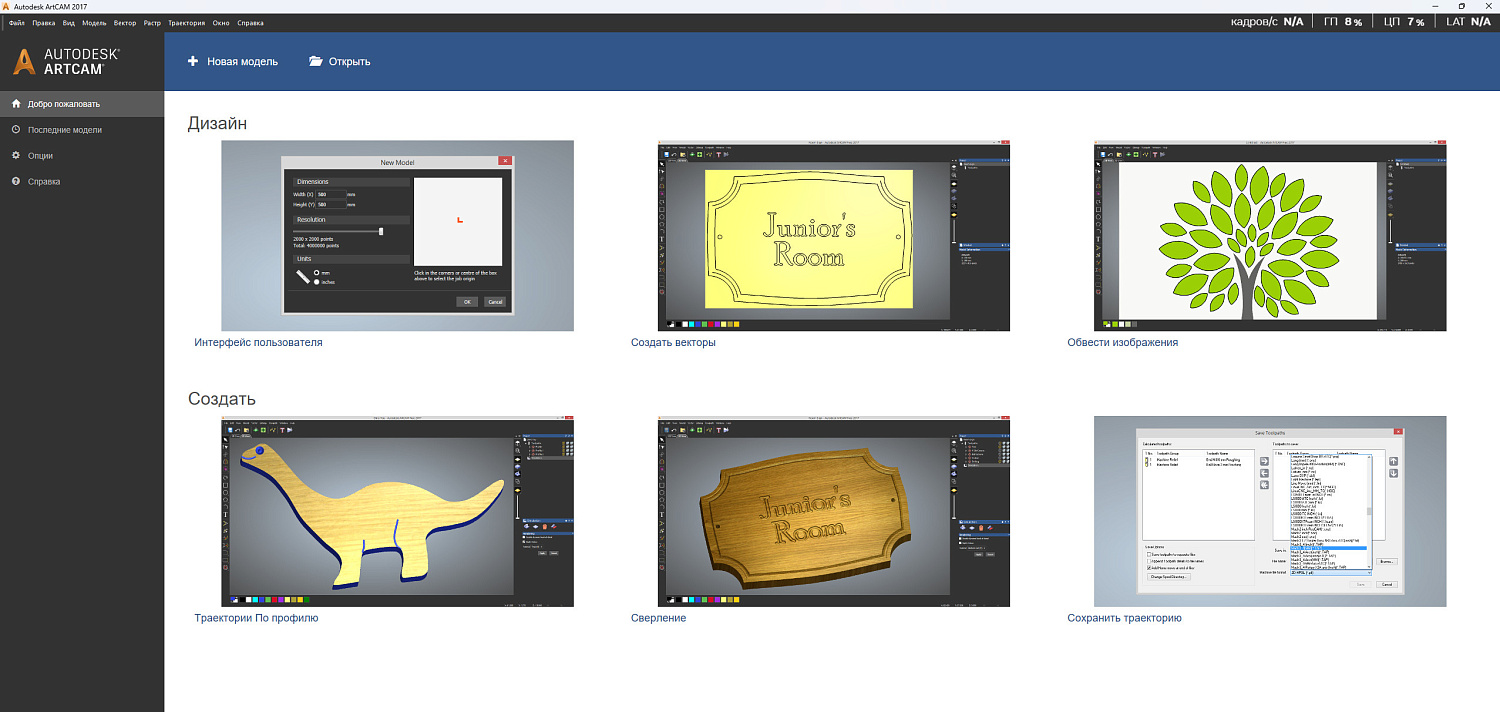Open the Сохранить траекторию link
Viewport: 1500px width, 712px height.
tap(1125, 619)
